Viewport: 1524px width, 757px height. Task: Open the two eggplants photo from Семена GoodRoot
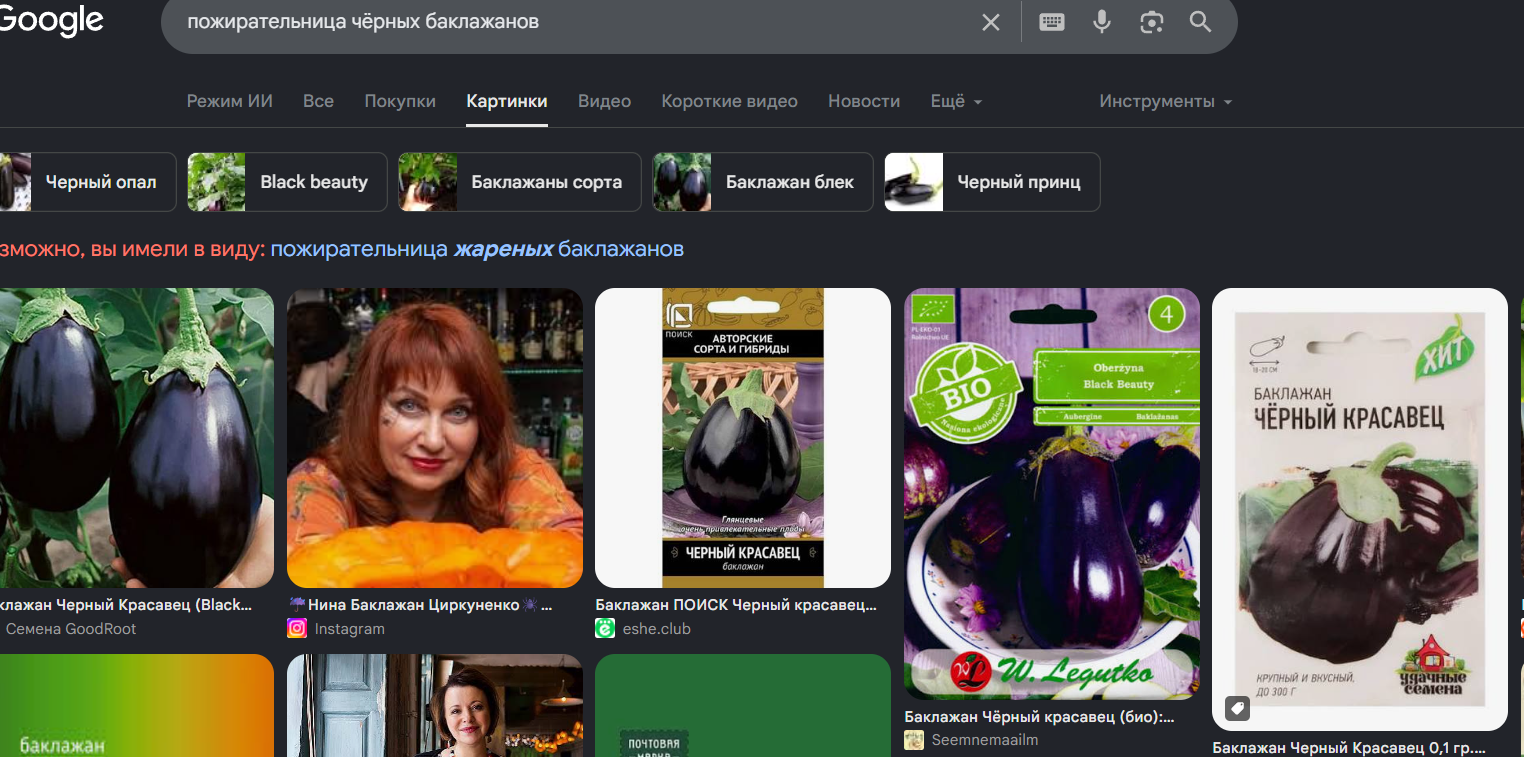click(x=137, y=438)
